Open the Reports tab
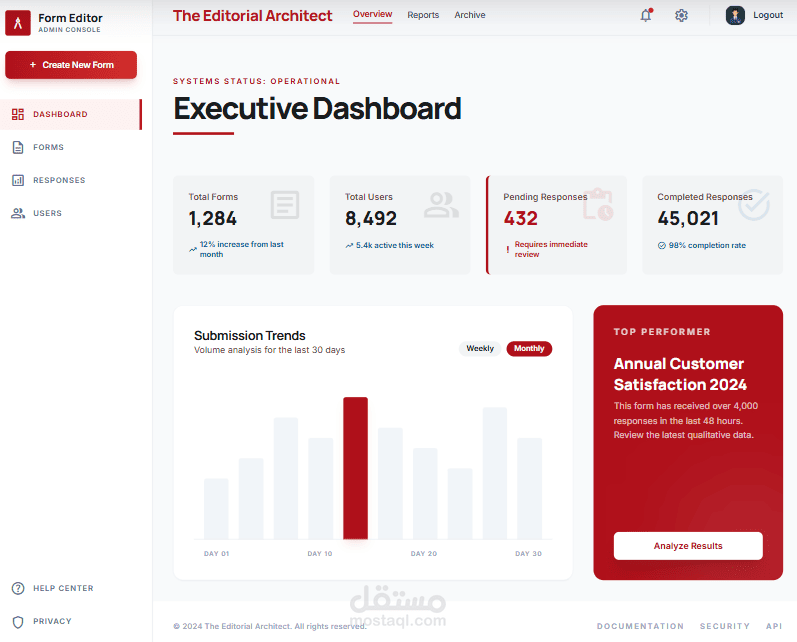 pyautogui.click(x=423, y=15)
